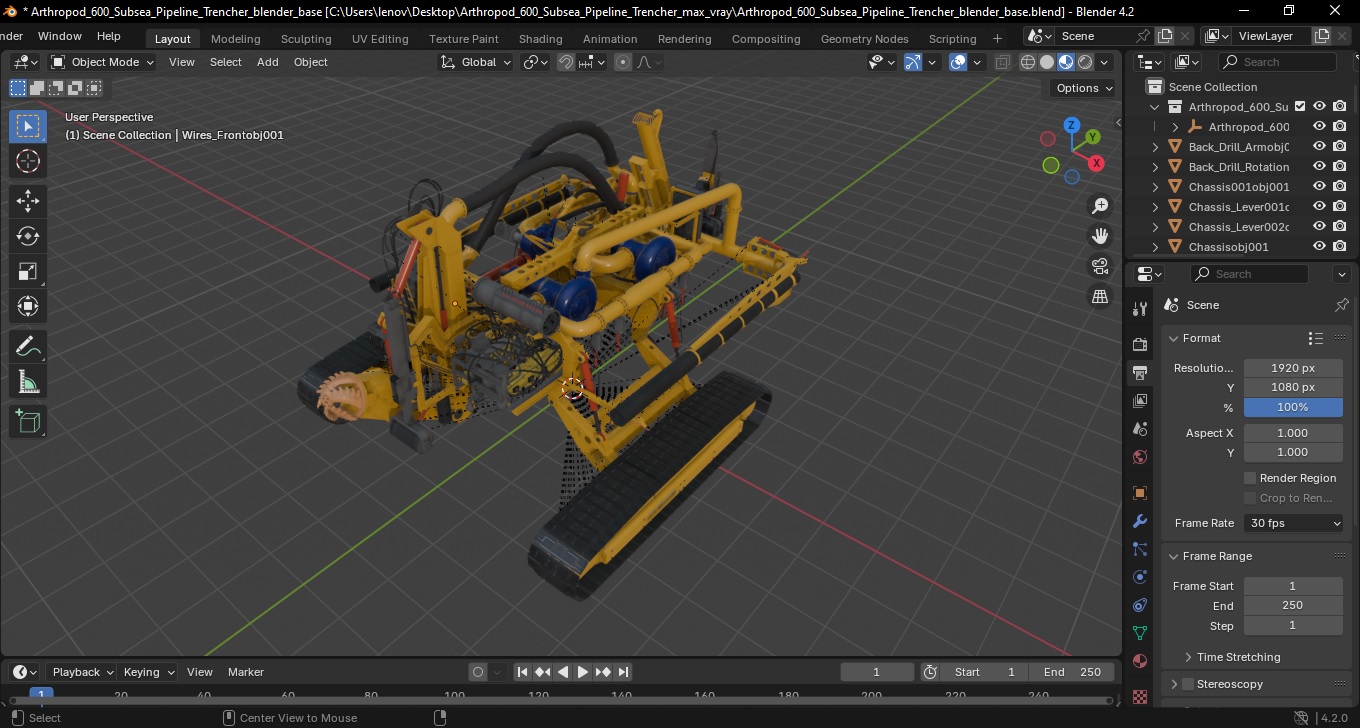Viewport: 1360px width, 728px height.
Task: Activate the Annotate pencil tool
Action: 28,347
